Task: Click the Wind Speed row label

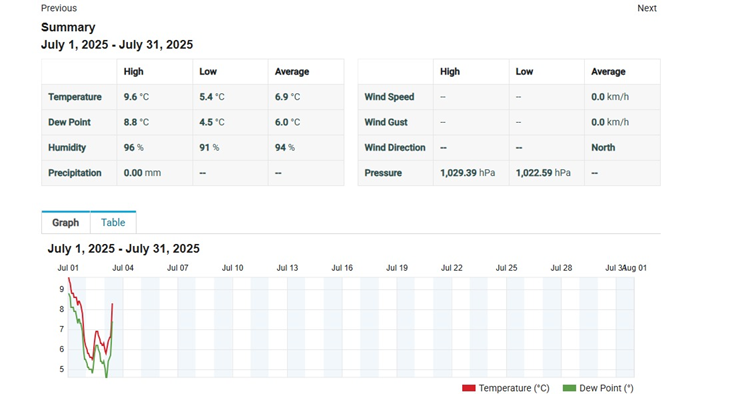Action: [389, 97]
